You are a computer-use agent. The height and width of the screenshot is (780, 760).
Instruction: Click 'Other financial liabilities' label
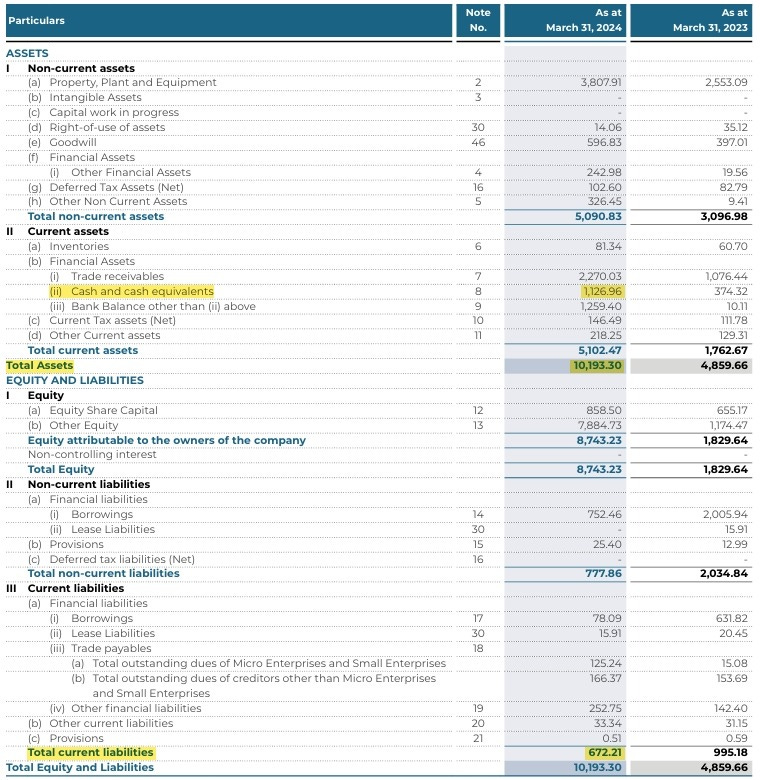pos(136,708)
